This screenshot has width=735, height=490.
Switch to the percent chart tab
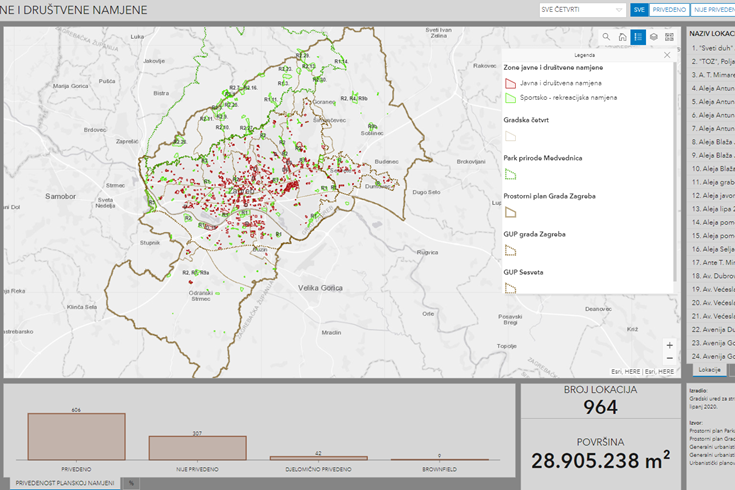tap(130, 483)
